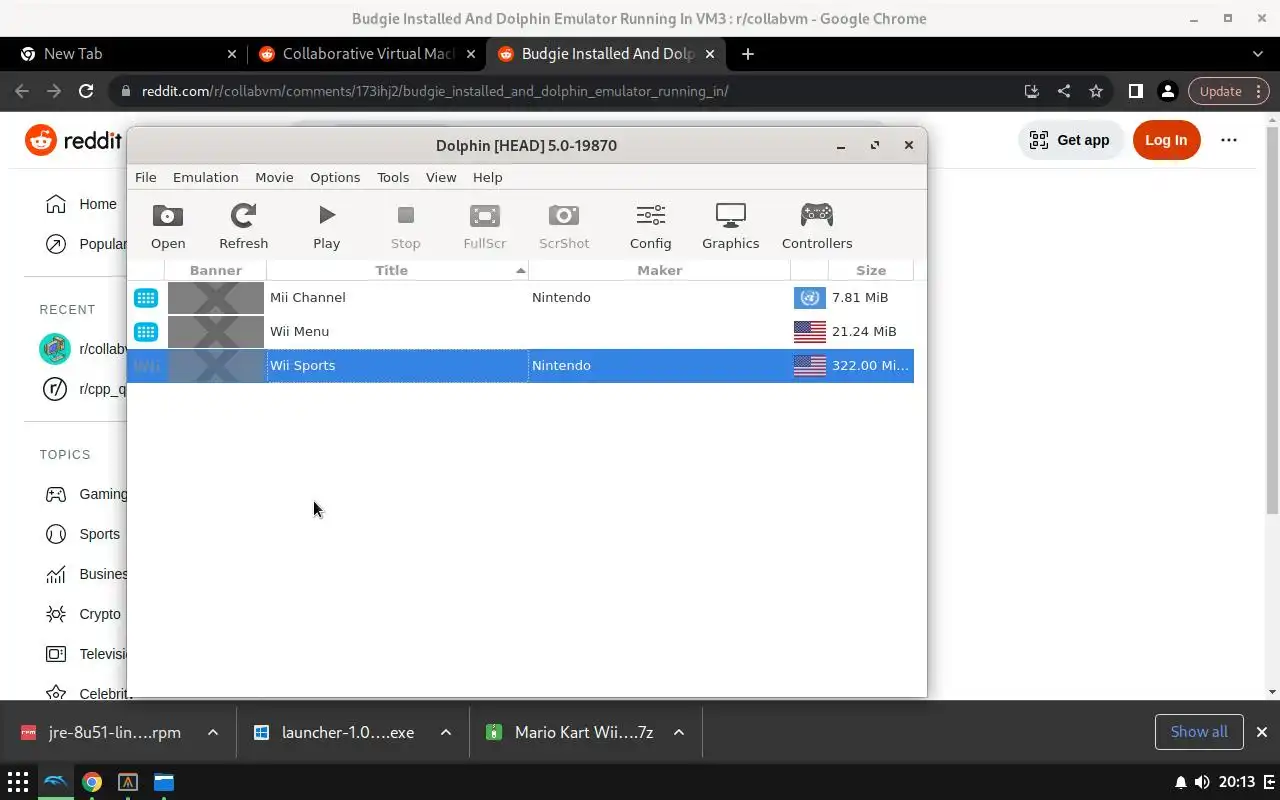
Task: Bookmark this page with the star icon
Action: 1096,91
